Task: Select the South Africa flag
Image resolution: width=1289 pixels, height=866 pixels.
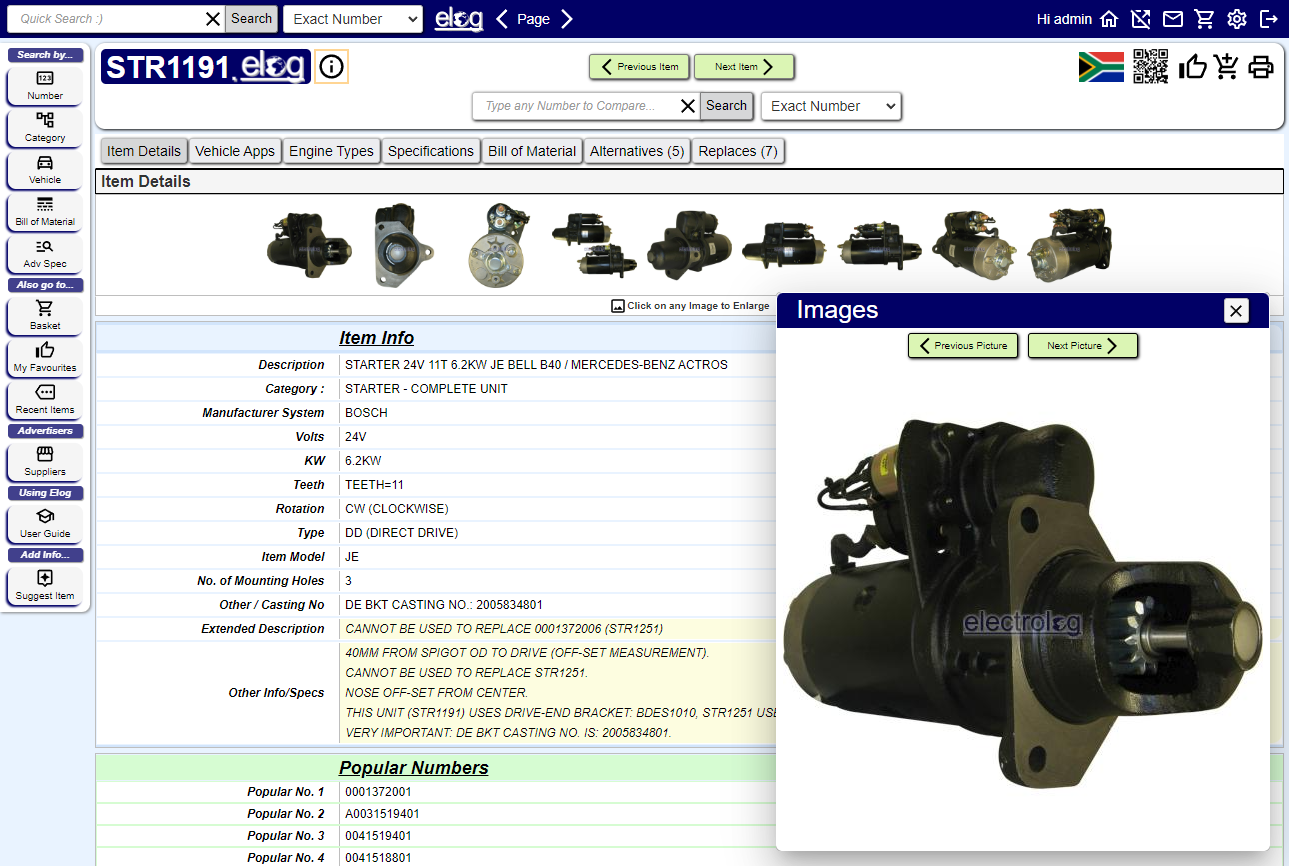Action: pyautogui.click(x=1101, y=67)
